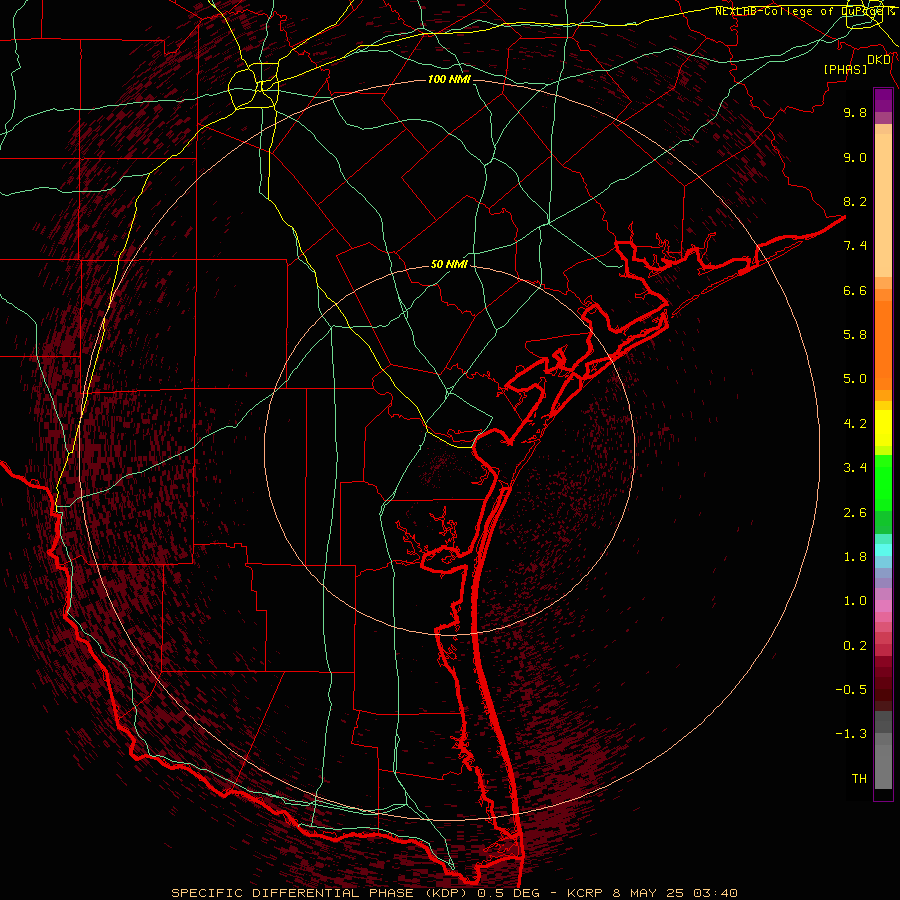Click the "100 NMI" range ring label
Screen dimensions: 900x900
tap(449, 79)
